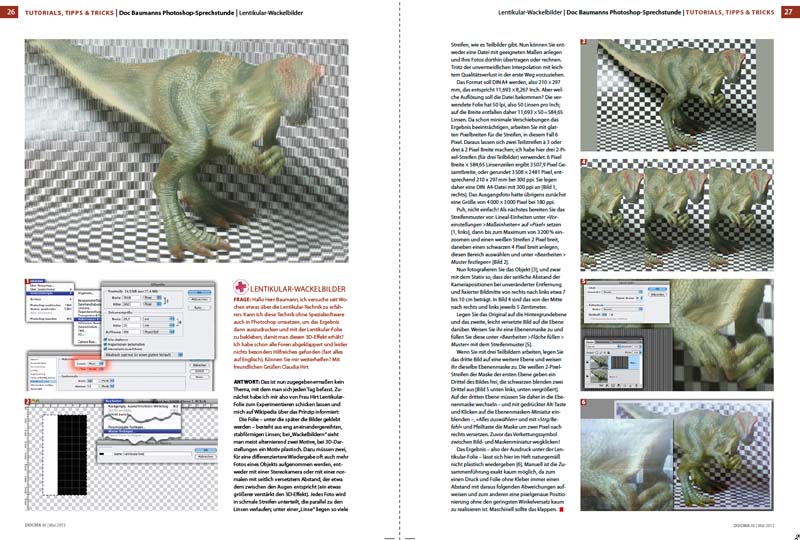The width and height of the screenshot is (800, 540).
Task: Click highlighted 'Muster festlegen' menu entry
Action: 142,431
